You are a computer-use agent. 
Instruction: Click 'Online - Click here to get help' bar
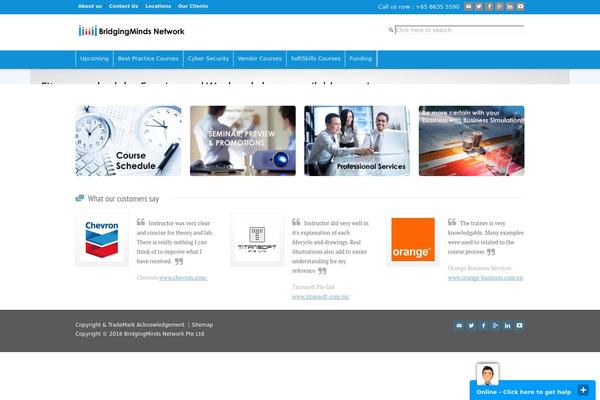pyautogui.click(x=532, y=390)
